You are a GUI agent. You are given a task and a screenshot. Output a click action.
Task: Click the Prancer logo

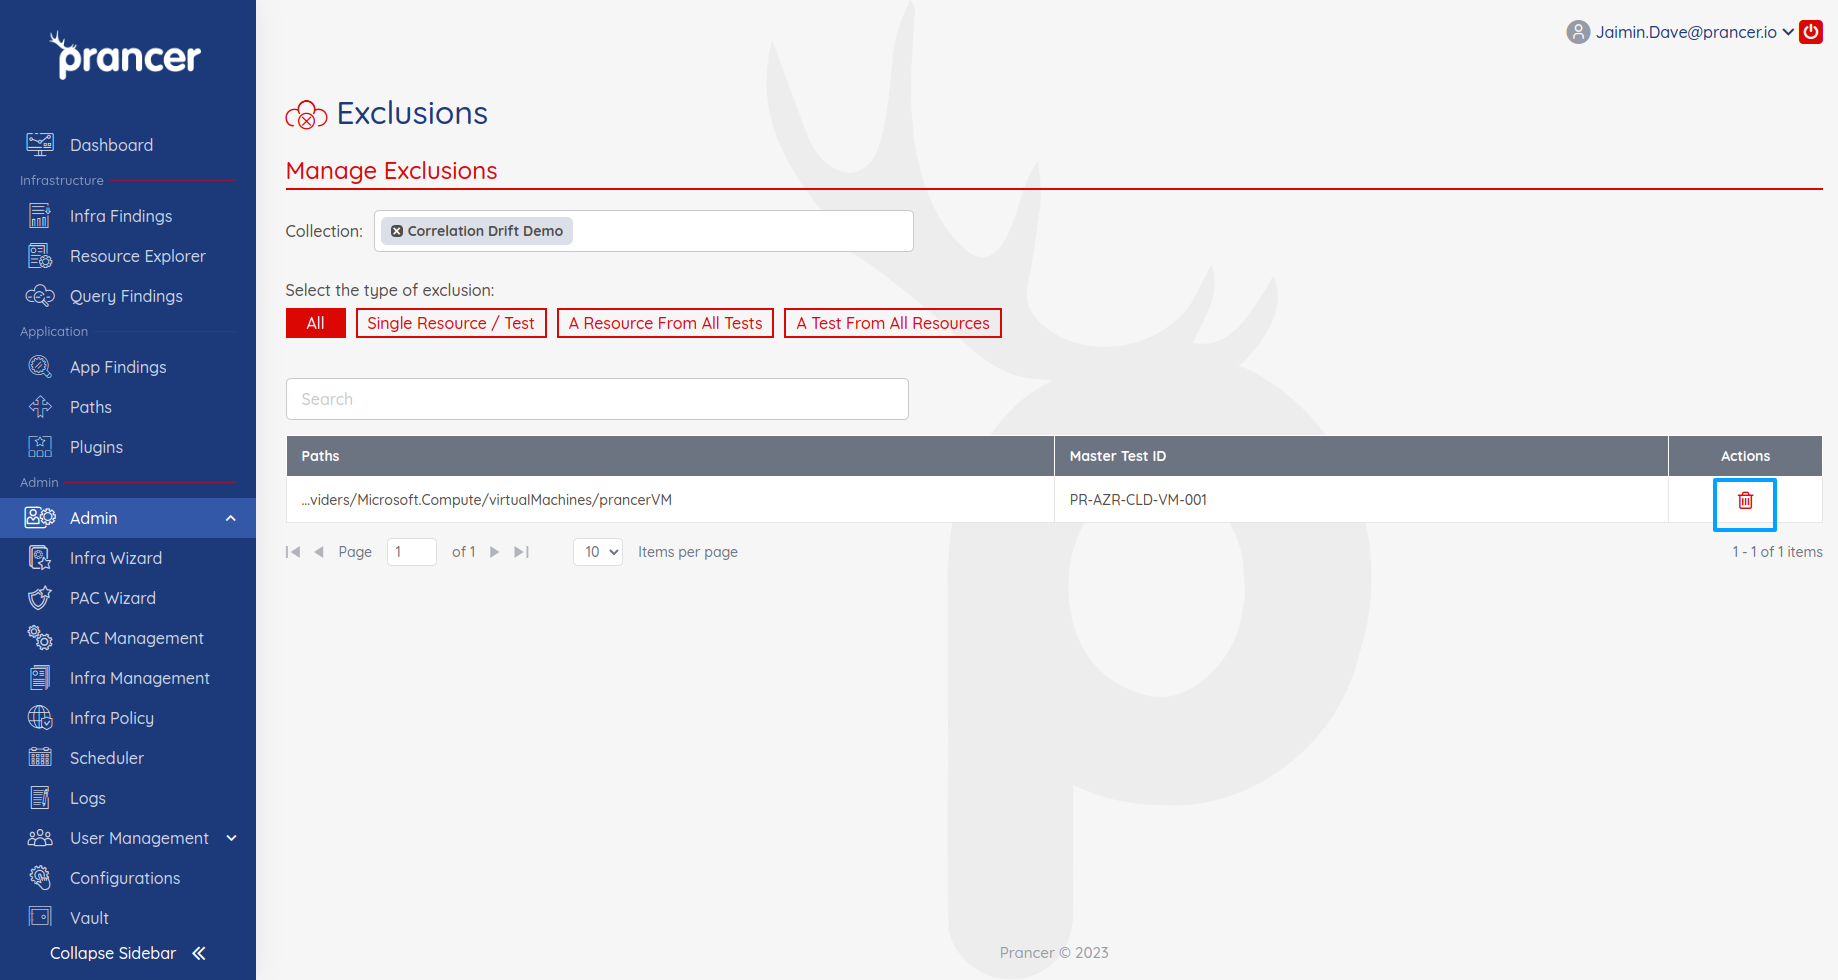point(126,55)
